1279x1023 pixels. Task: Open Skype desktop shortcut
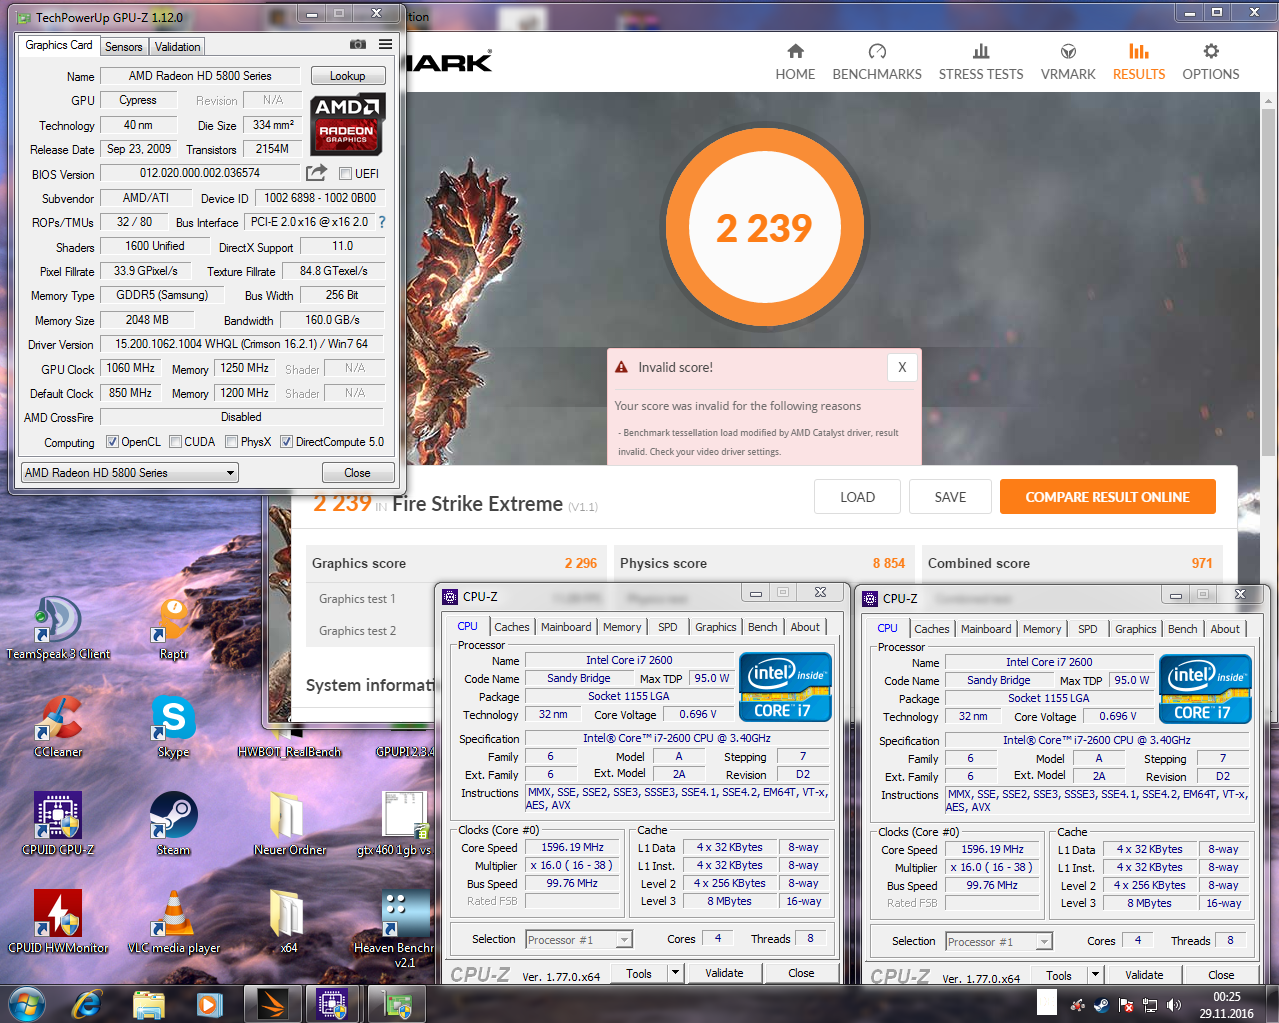coord(173,726)
